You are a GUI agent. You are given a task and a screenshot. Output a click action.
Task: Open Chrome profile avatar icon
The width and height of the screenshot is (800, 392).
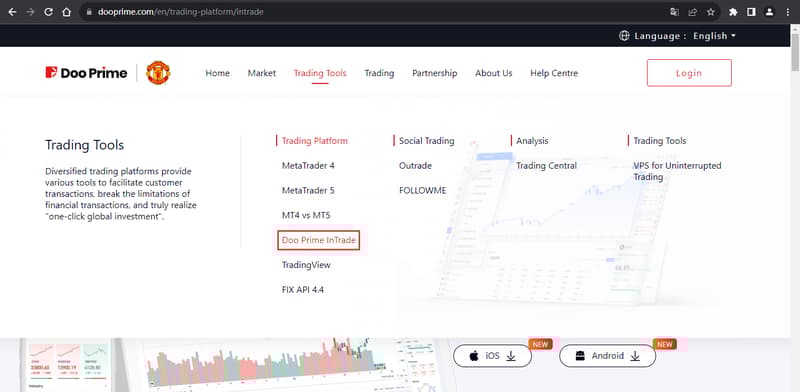click(769, 12)
